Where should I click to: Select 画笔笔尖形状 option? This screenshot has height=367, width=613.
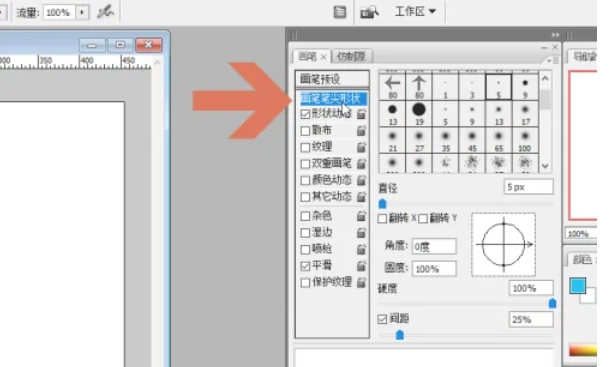(333, 98)
